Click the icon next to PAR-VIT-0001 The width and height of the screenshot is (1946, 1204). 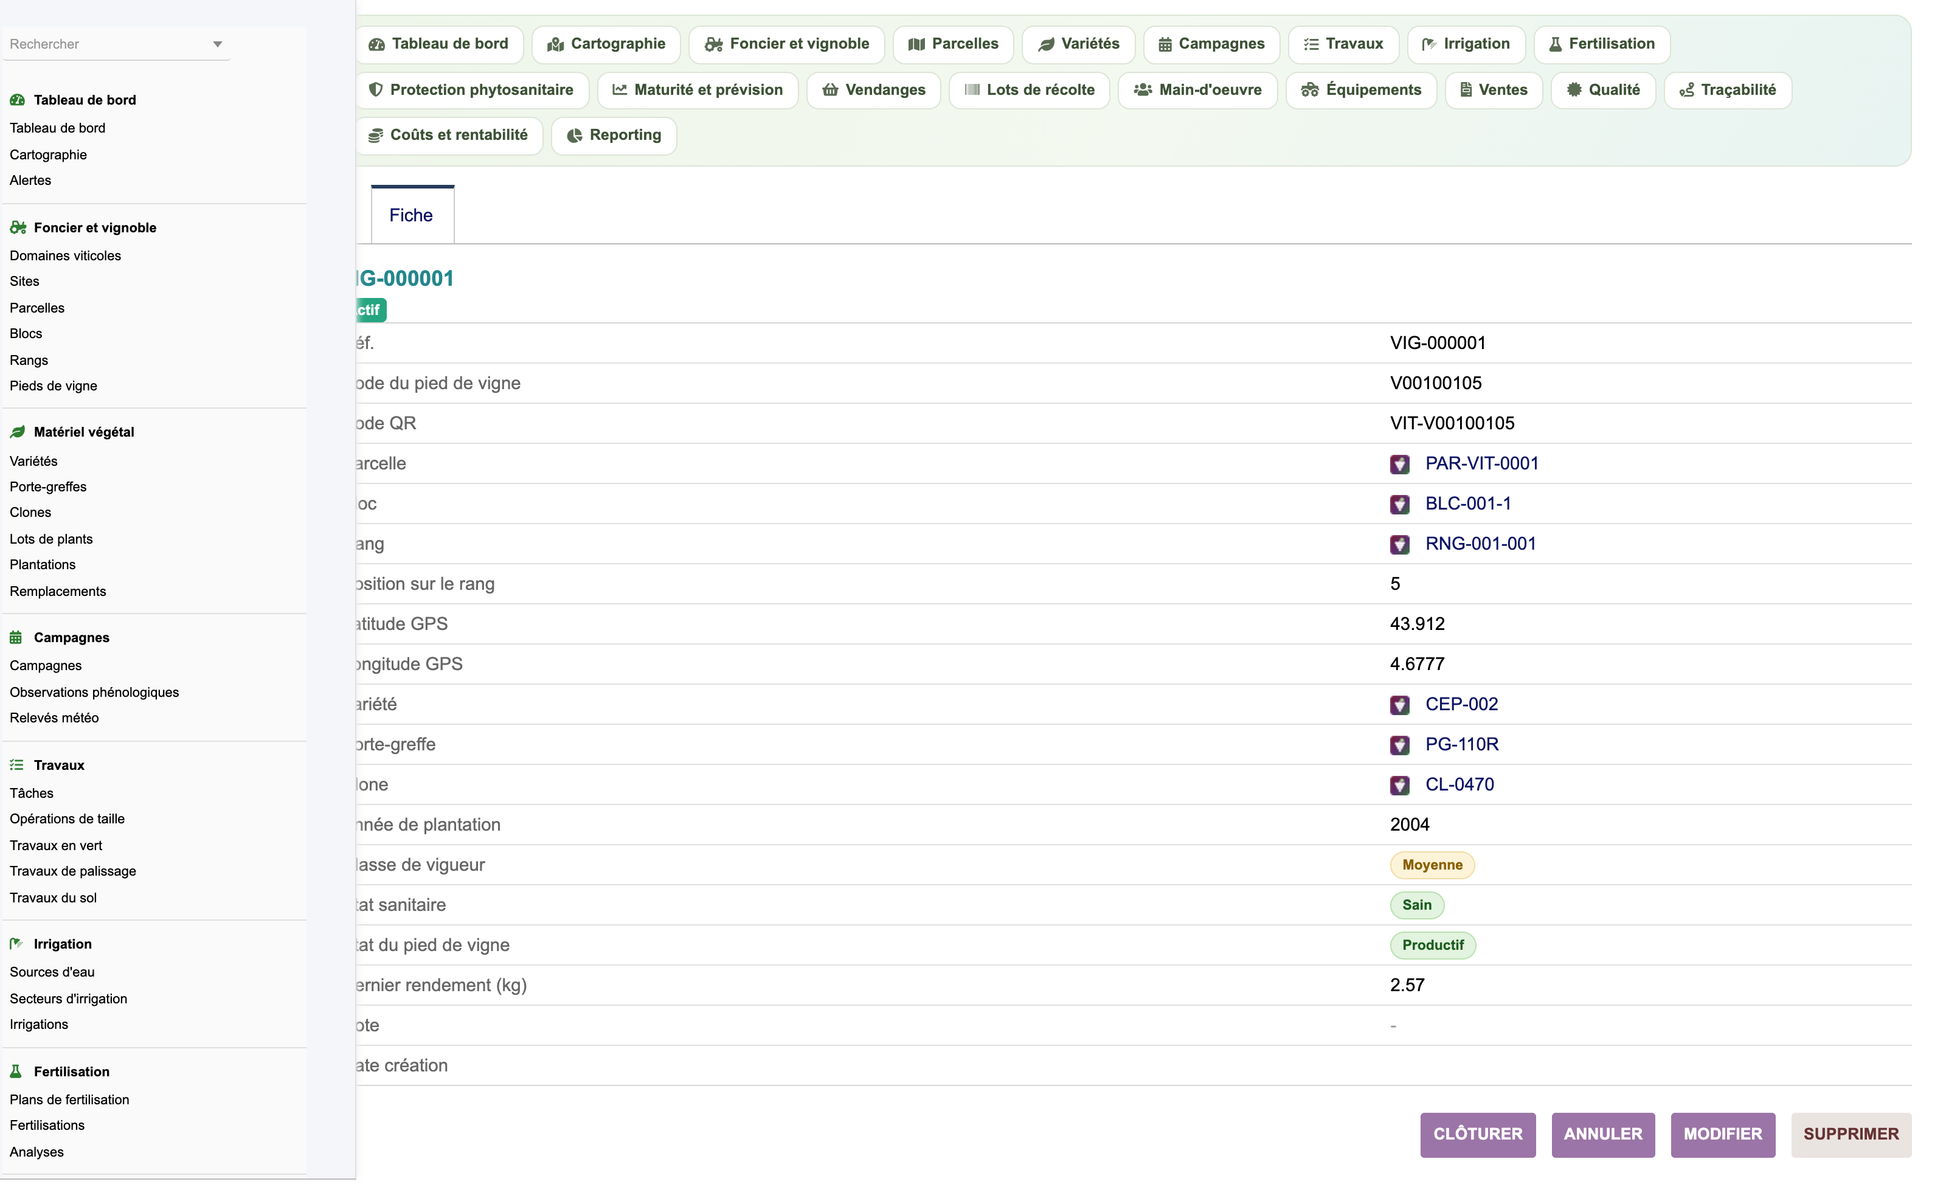1400,465
